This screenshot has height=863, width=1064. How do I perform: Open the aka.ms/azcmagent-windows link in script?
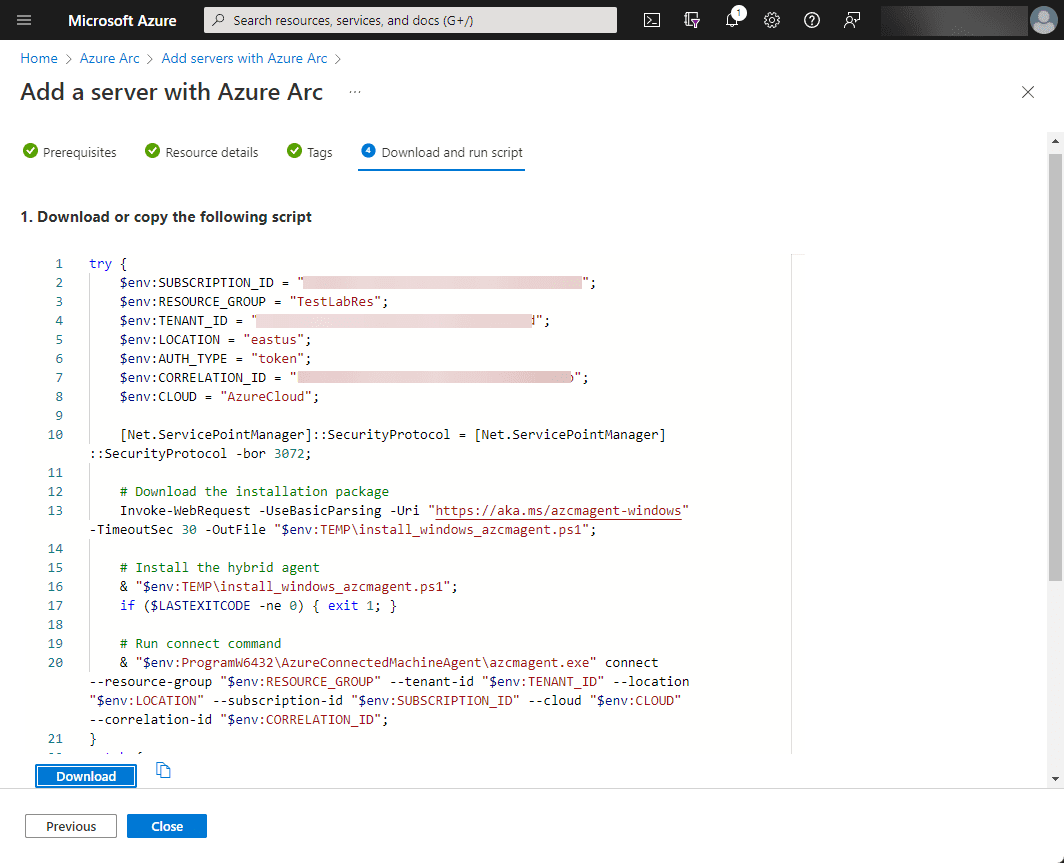pos(558,511)
